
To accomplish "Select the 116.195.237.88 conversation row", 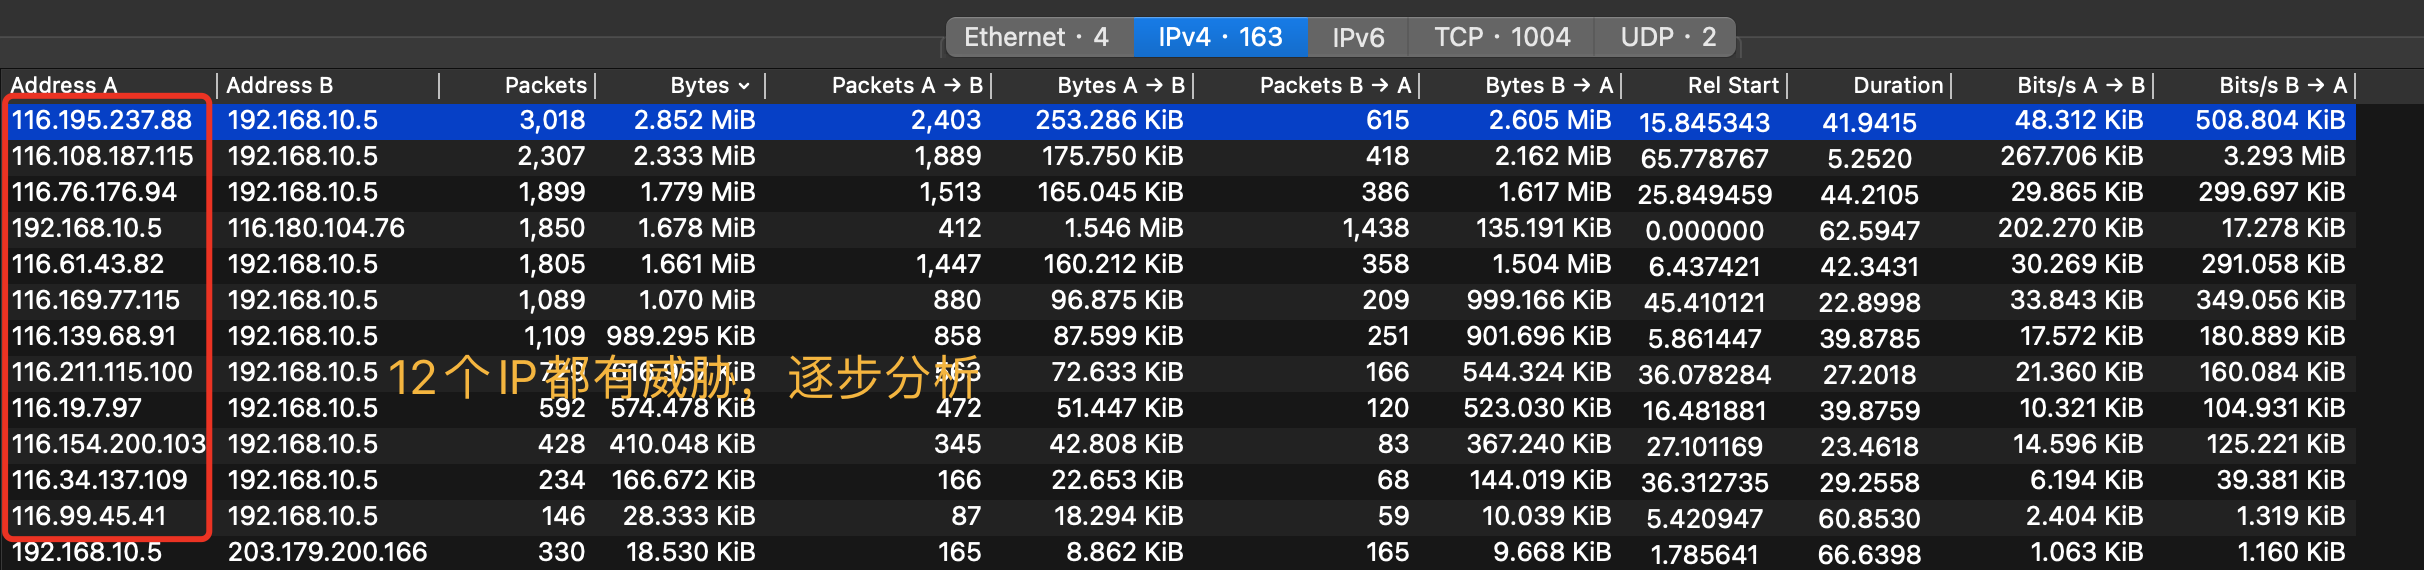I will tap(101, 121).
